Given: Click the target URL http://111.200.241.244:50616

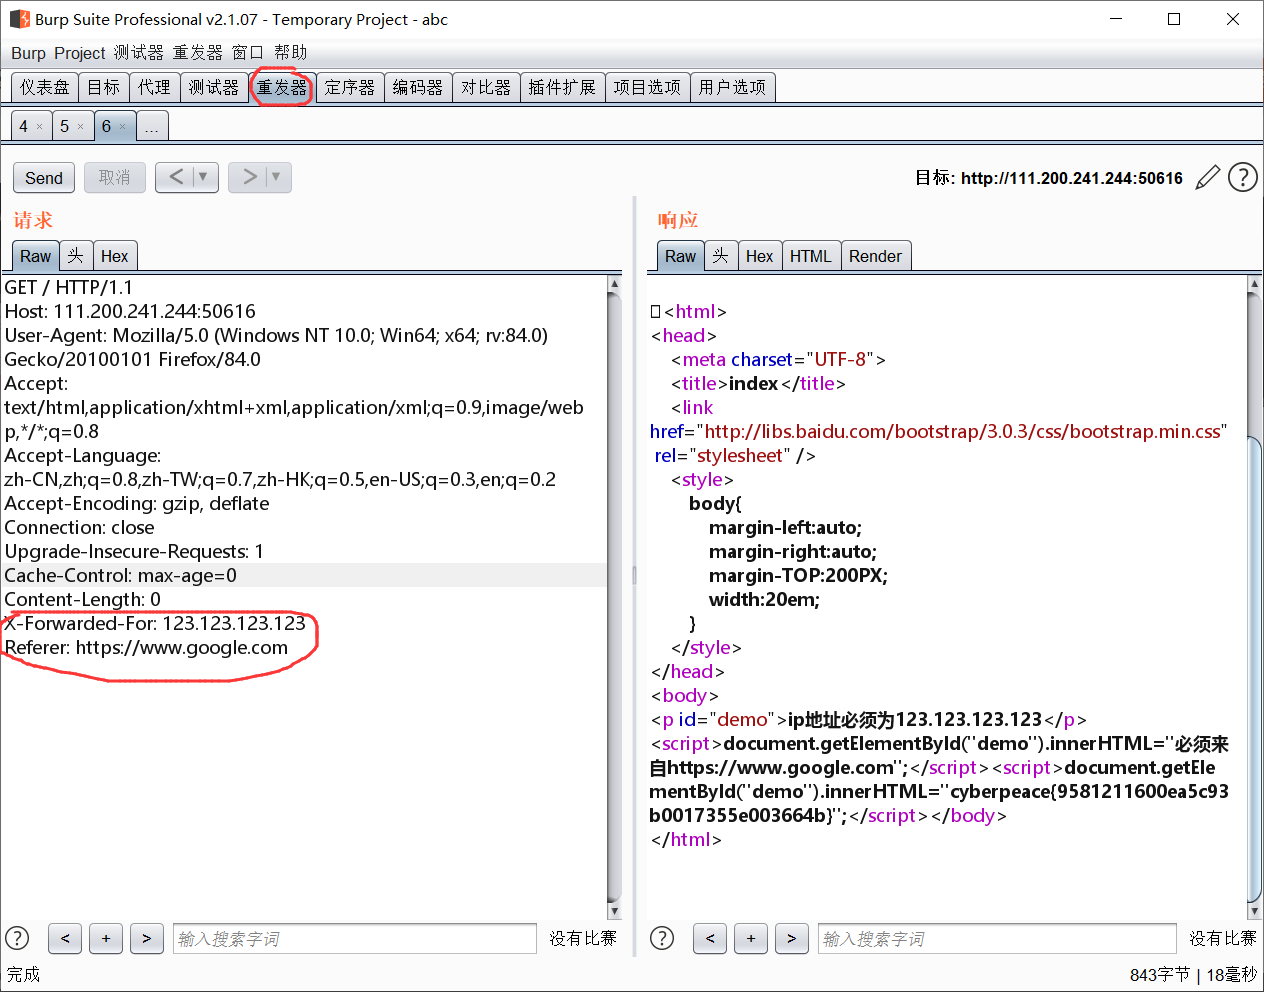Looking at the screenshot, I should pyautogui.click(x=1072, y=178).
